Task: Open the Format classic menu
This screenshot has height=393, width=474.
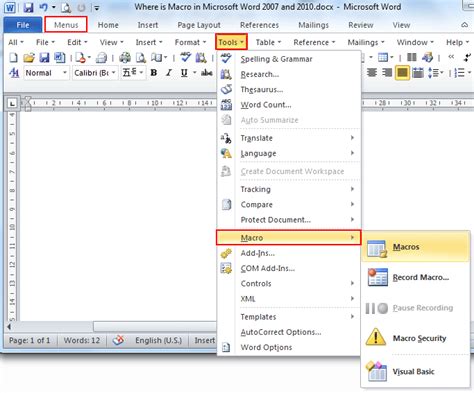Action: [x=190, y=42]
